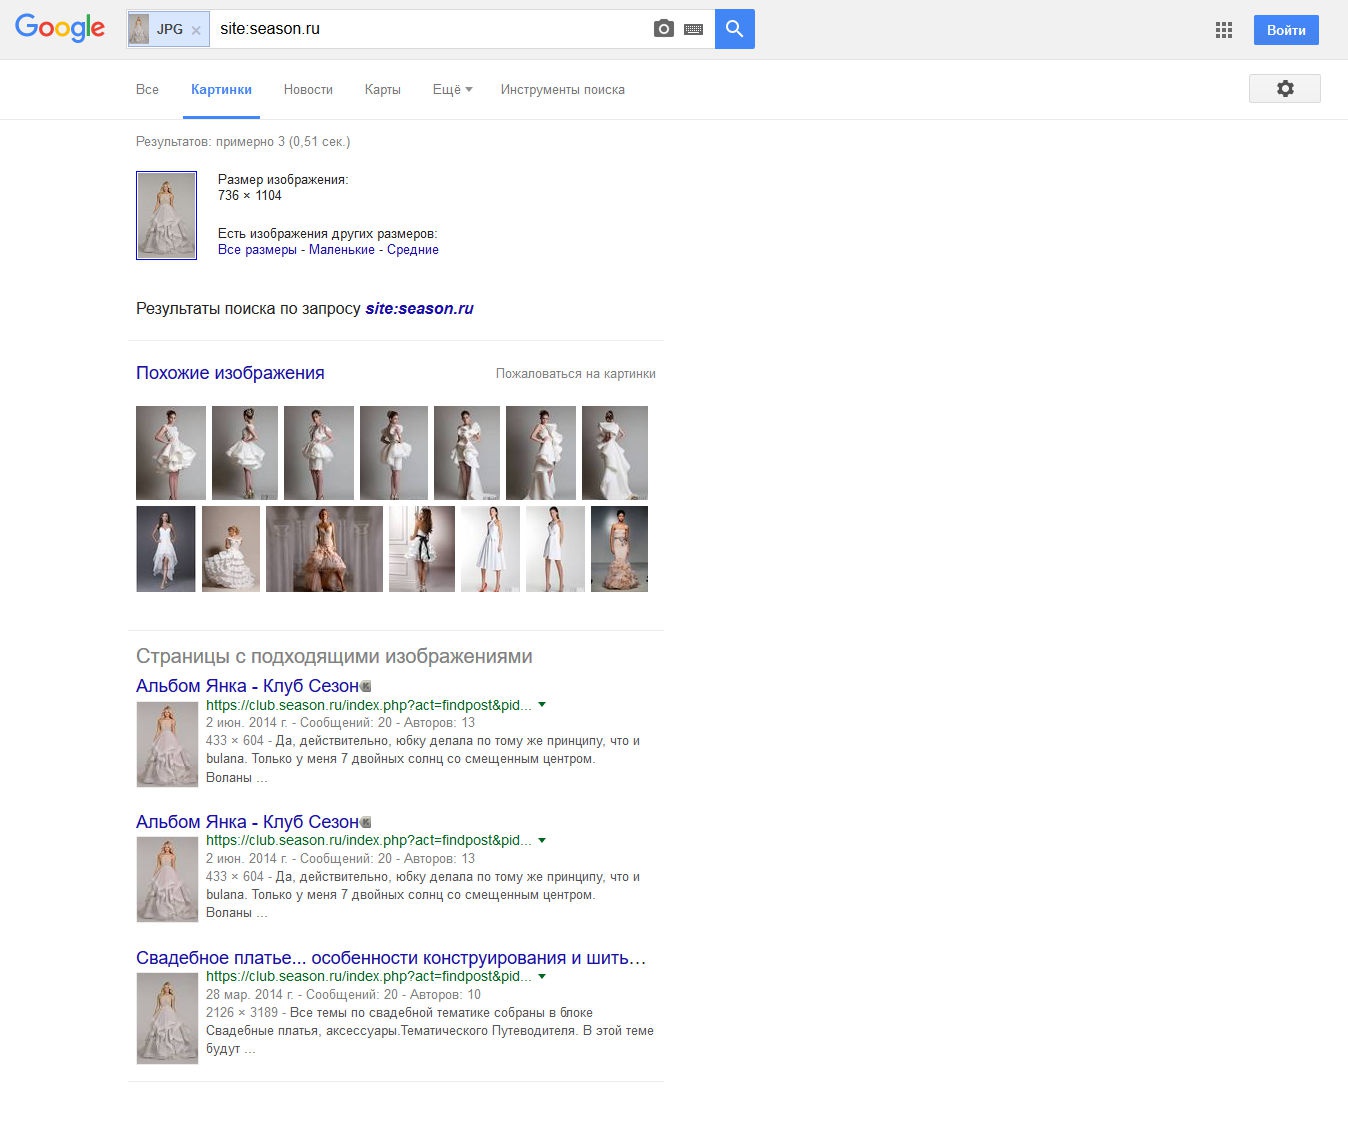Click the URL under Свадебное платье result
Screen dimensions: 1348x1139
click(x=369, y=977)
